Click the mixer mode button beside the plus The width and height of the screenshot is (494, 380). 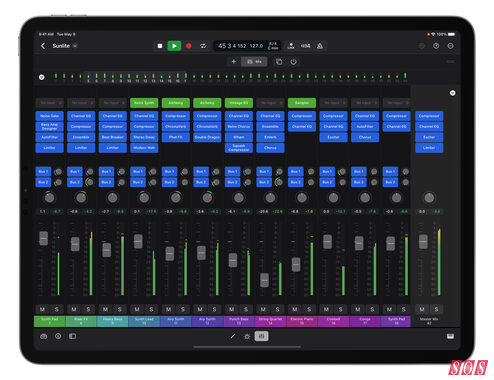click(x=254, y=62)
